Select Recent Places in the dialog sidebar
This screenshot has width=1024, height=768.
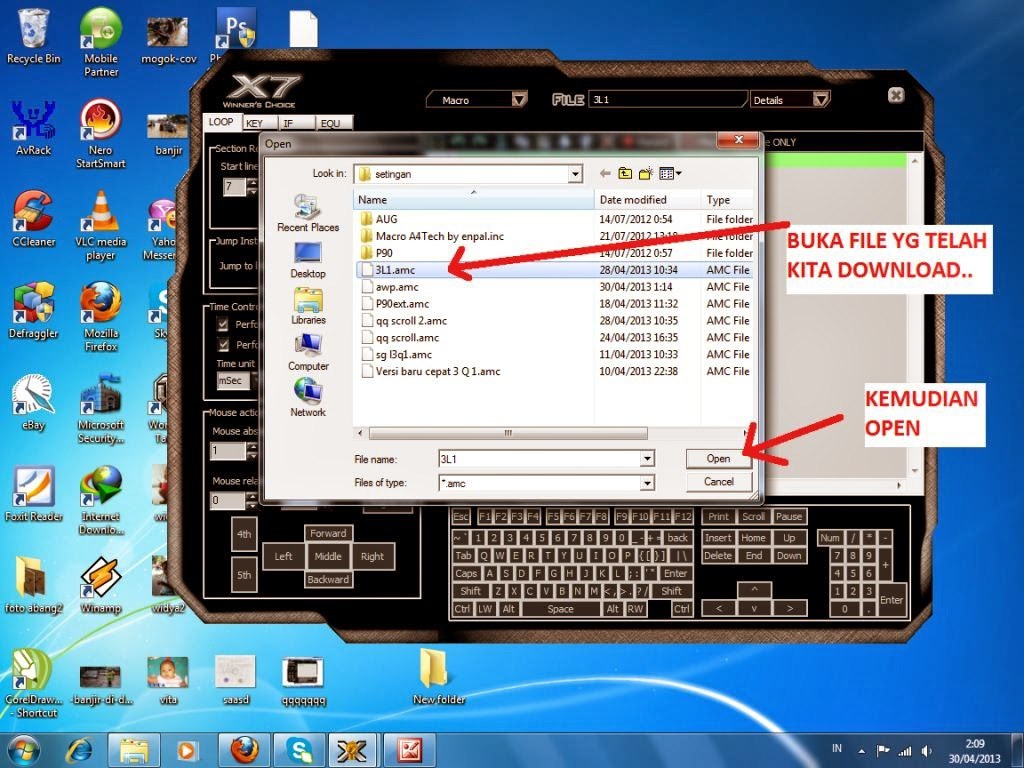[306, 212]
